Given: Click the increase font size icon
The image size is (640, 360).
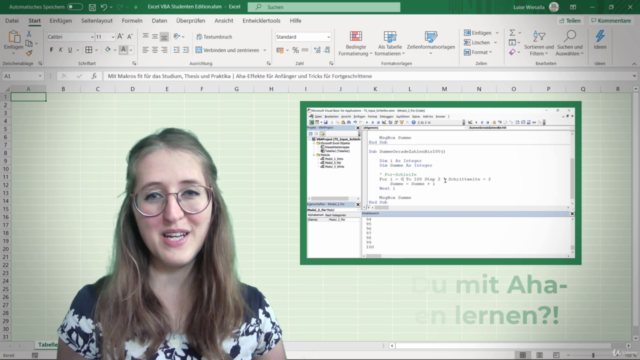Looking at the screenshot, I should [120, 37].
